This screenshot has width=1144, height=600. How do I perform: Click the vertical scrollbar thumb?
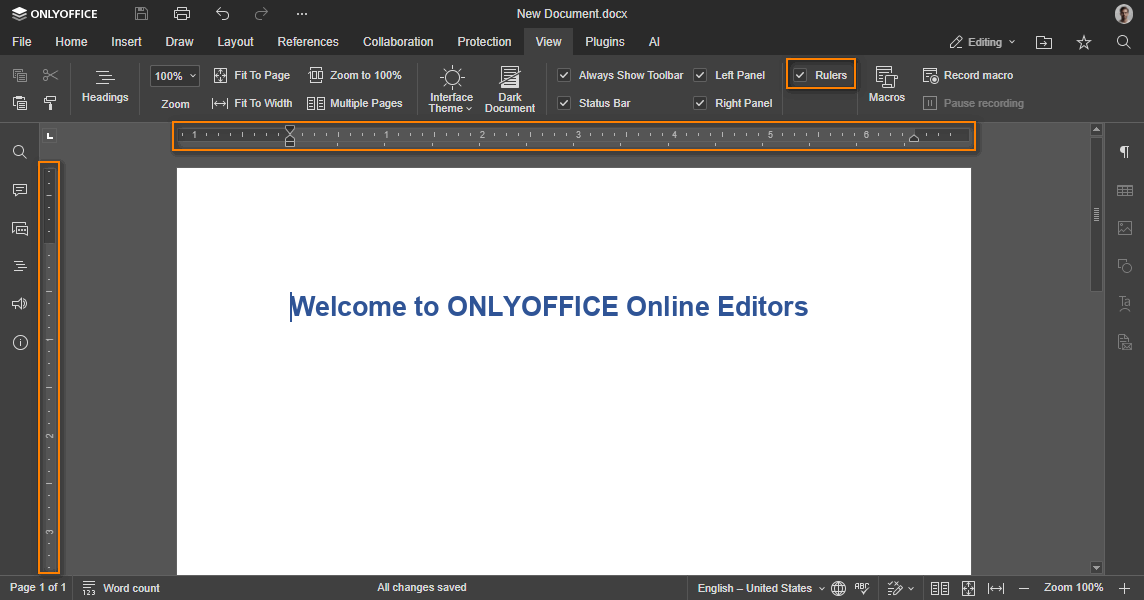click(x=1096, y=214)
